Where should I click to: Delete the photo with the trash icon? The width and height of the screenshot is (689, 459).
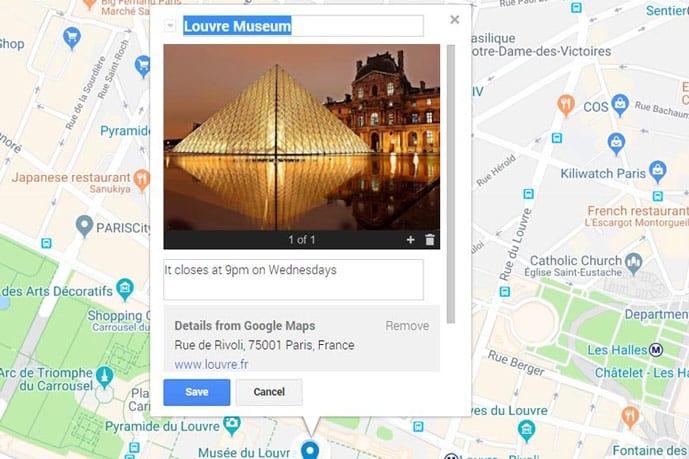click(430, 240)
